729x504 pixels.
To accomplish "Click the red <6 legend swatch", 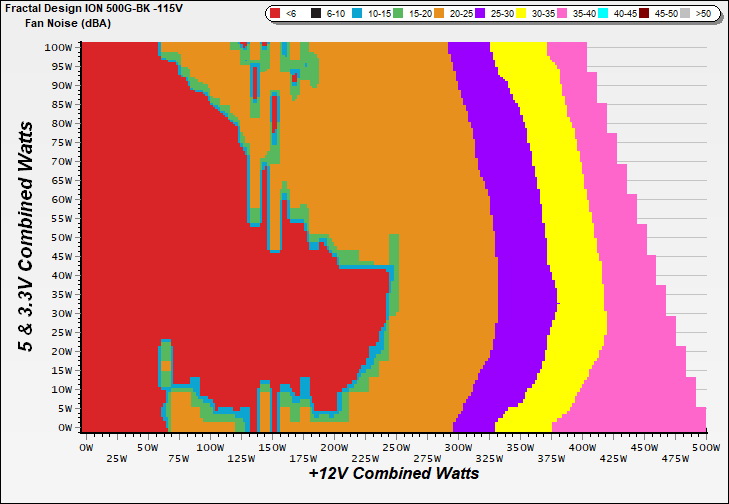I will click(x=276, y=14).
